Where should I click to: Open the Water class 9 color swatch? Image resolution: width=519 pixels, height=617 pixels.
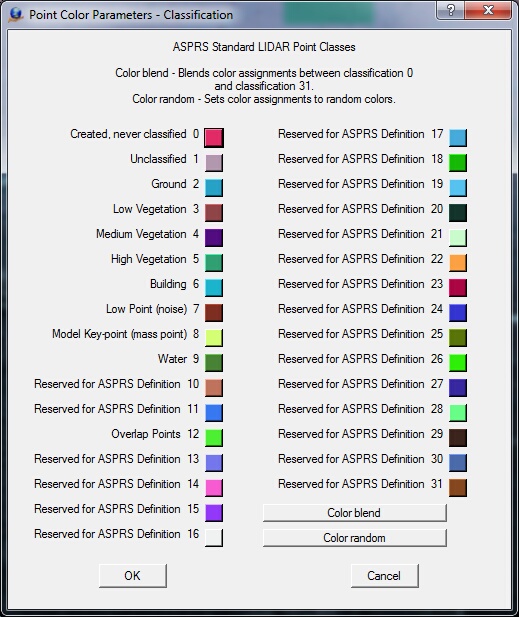coord(214,363)
